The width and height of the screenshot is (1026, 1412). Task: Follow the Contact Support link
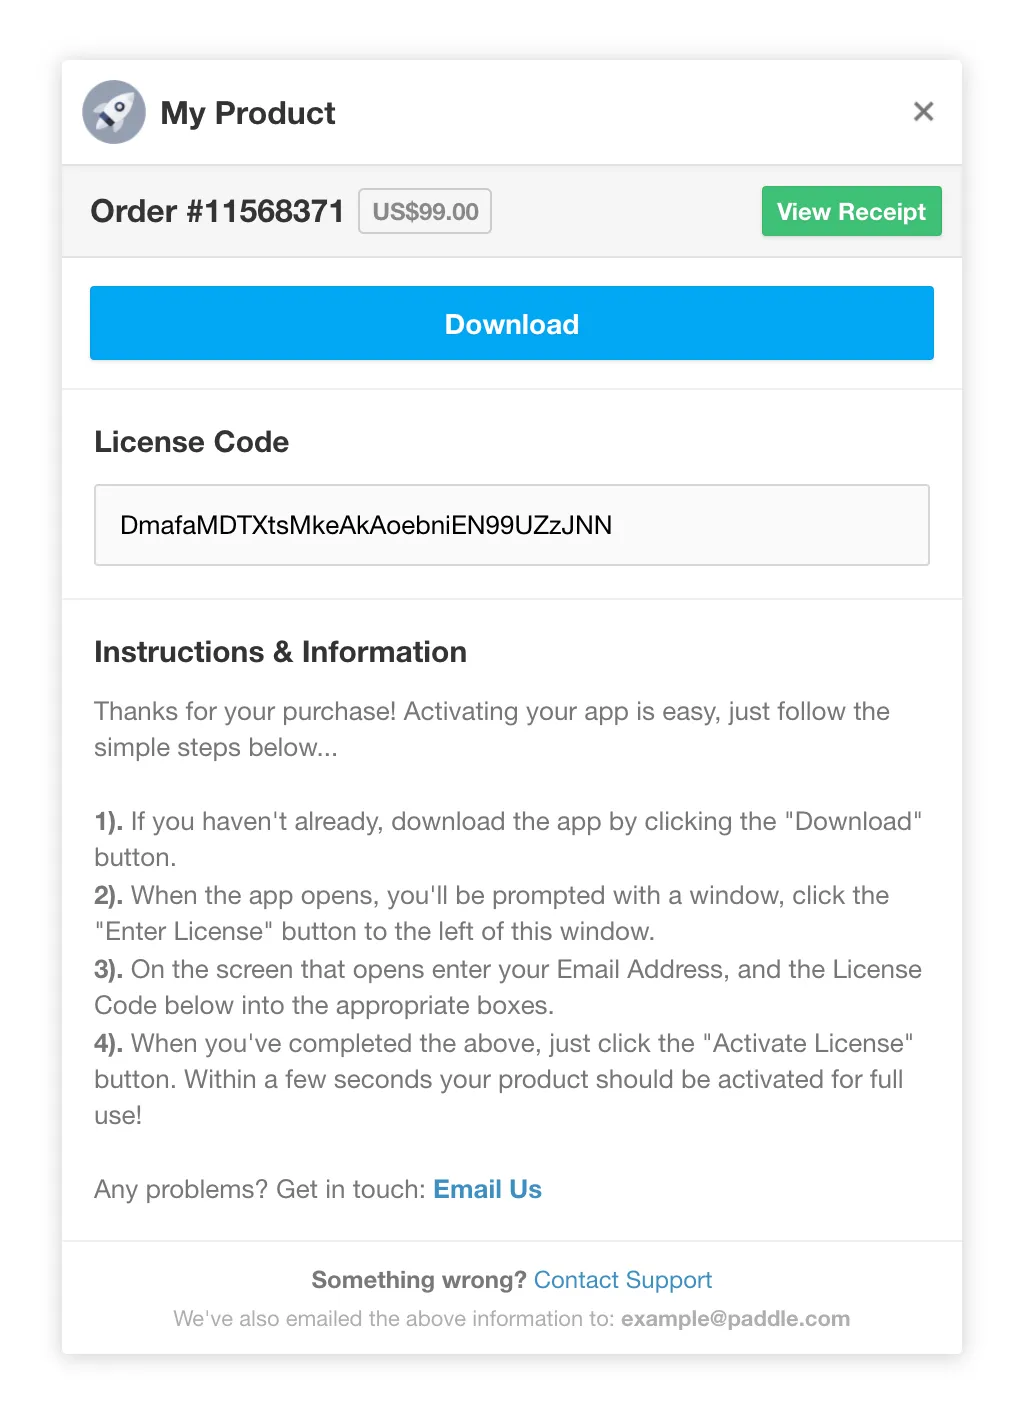coord(622,1280)
